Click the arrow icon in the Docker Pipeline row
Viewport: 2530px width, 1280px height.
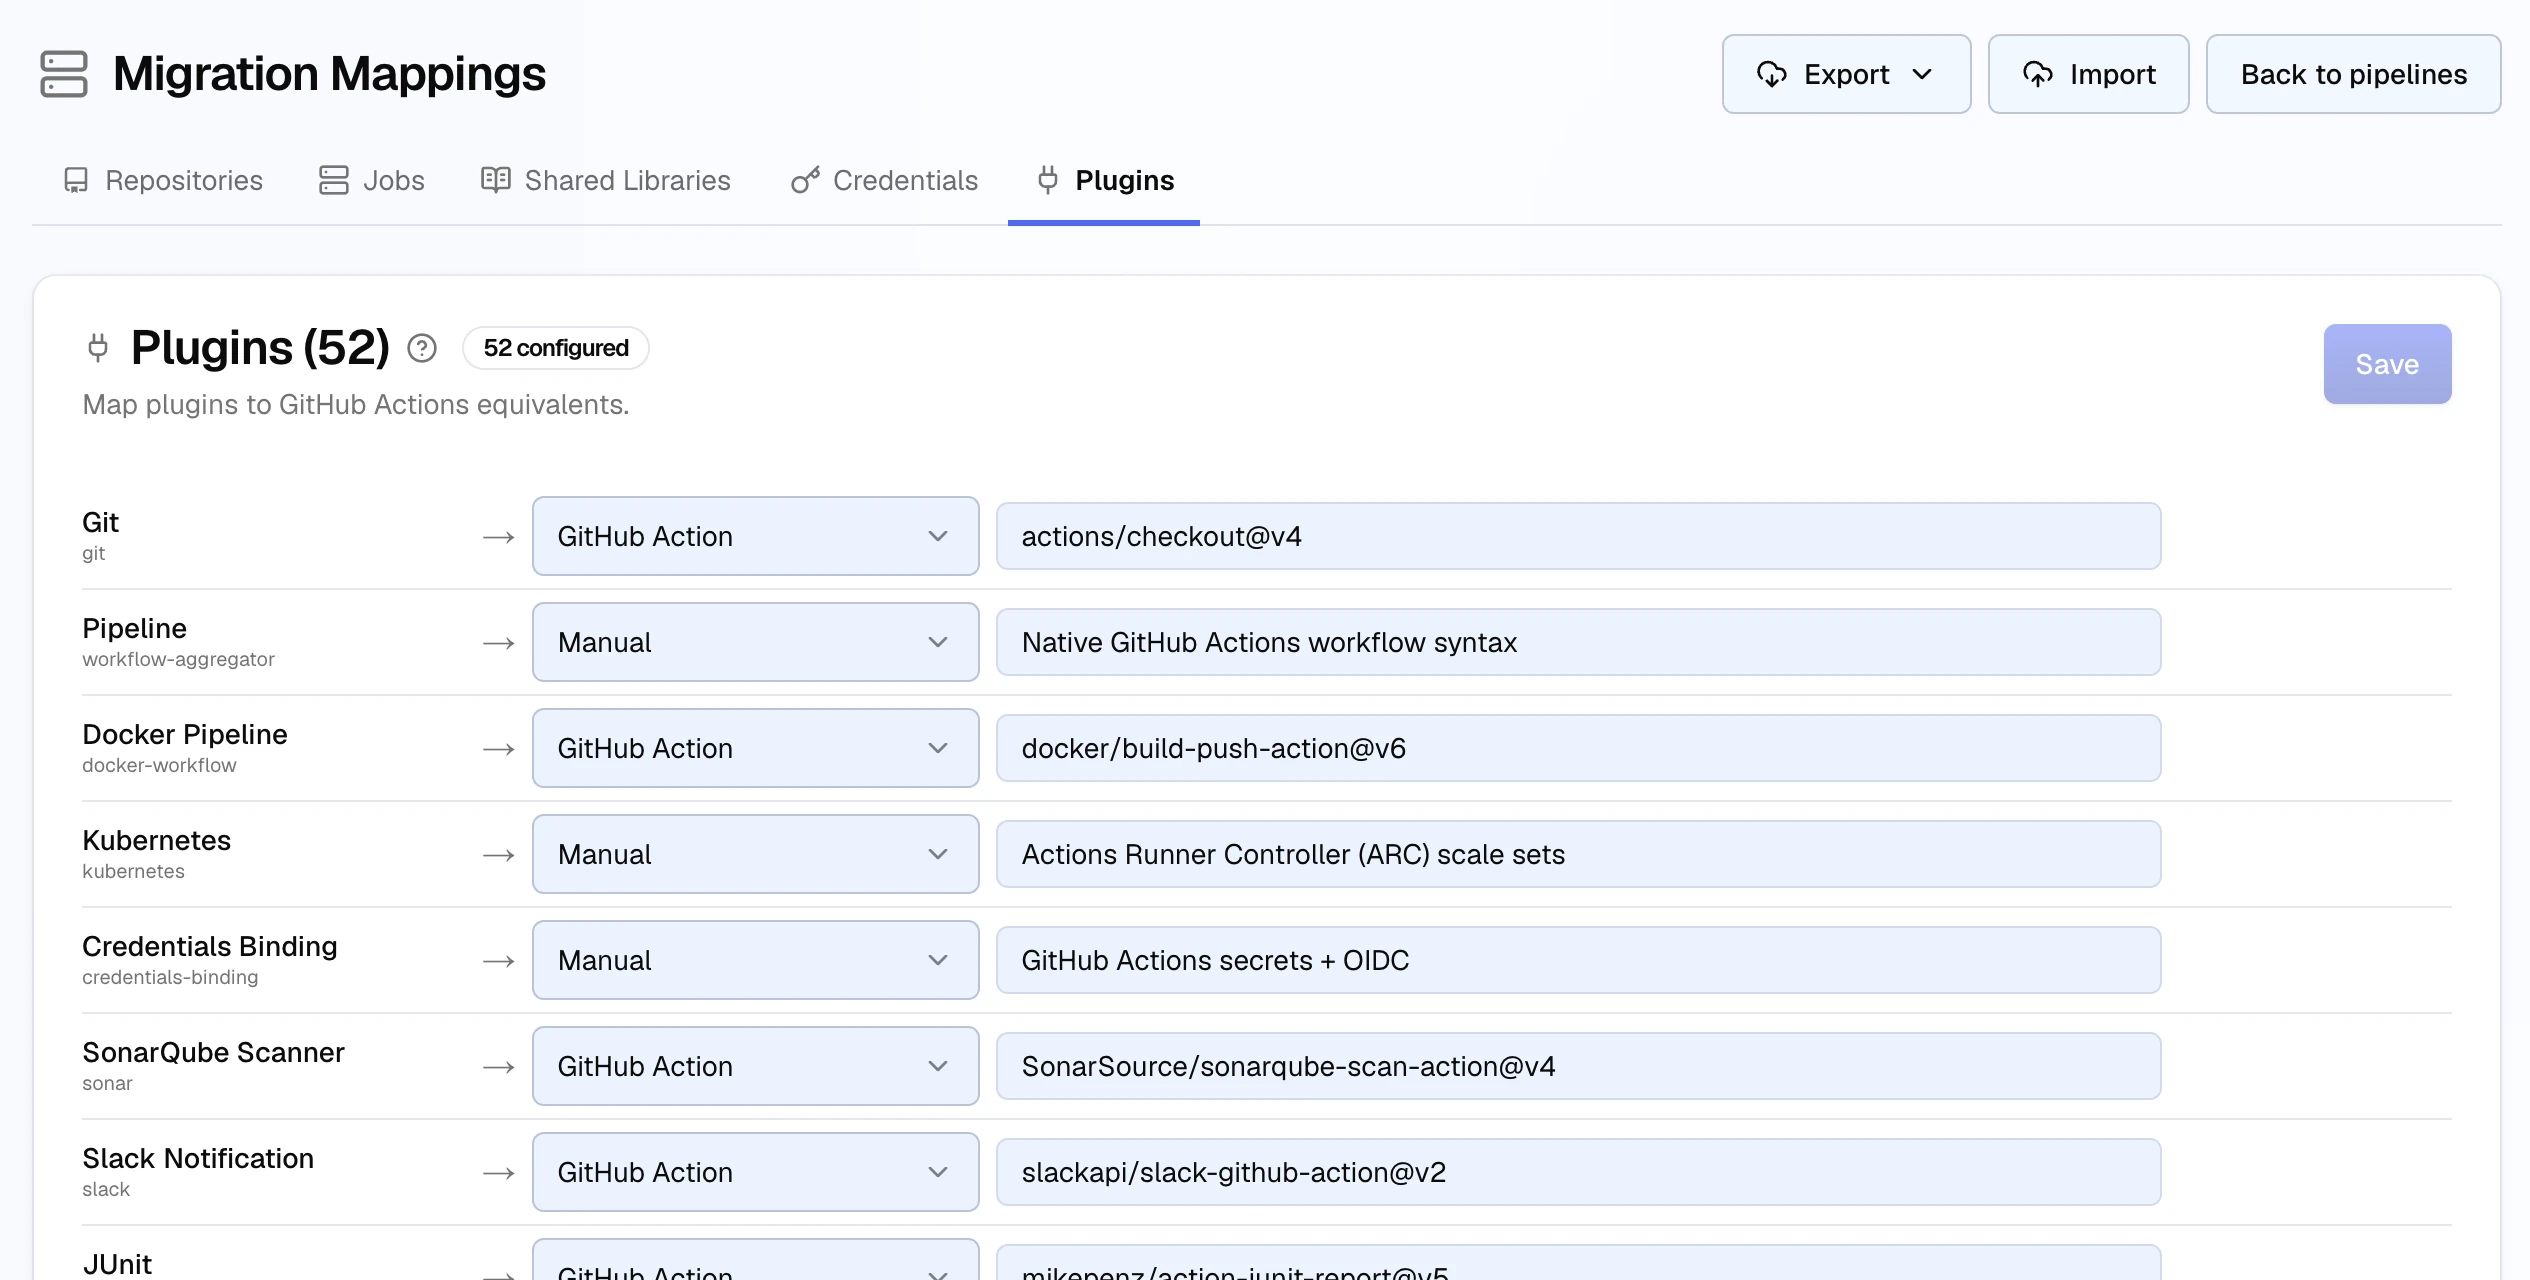click(x=498, y=749)
